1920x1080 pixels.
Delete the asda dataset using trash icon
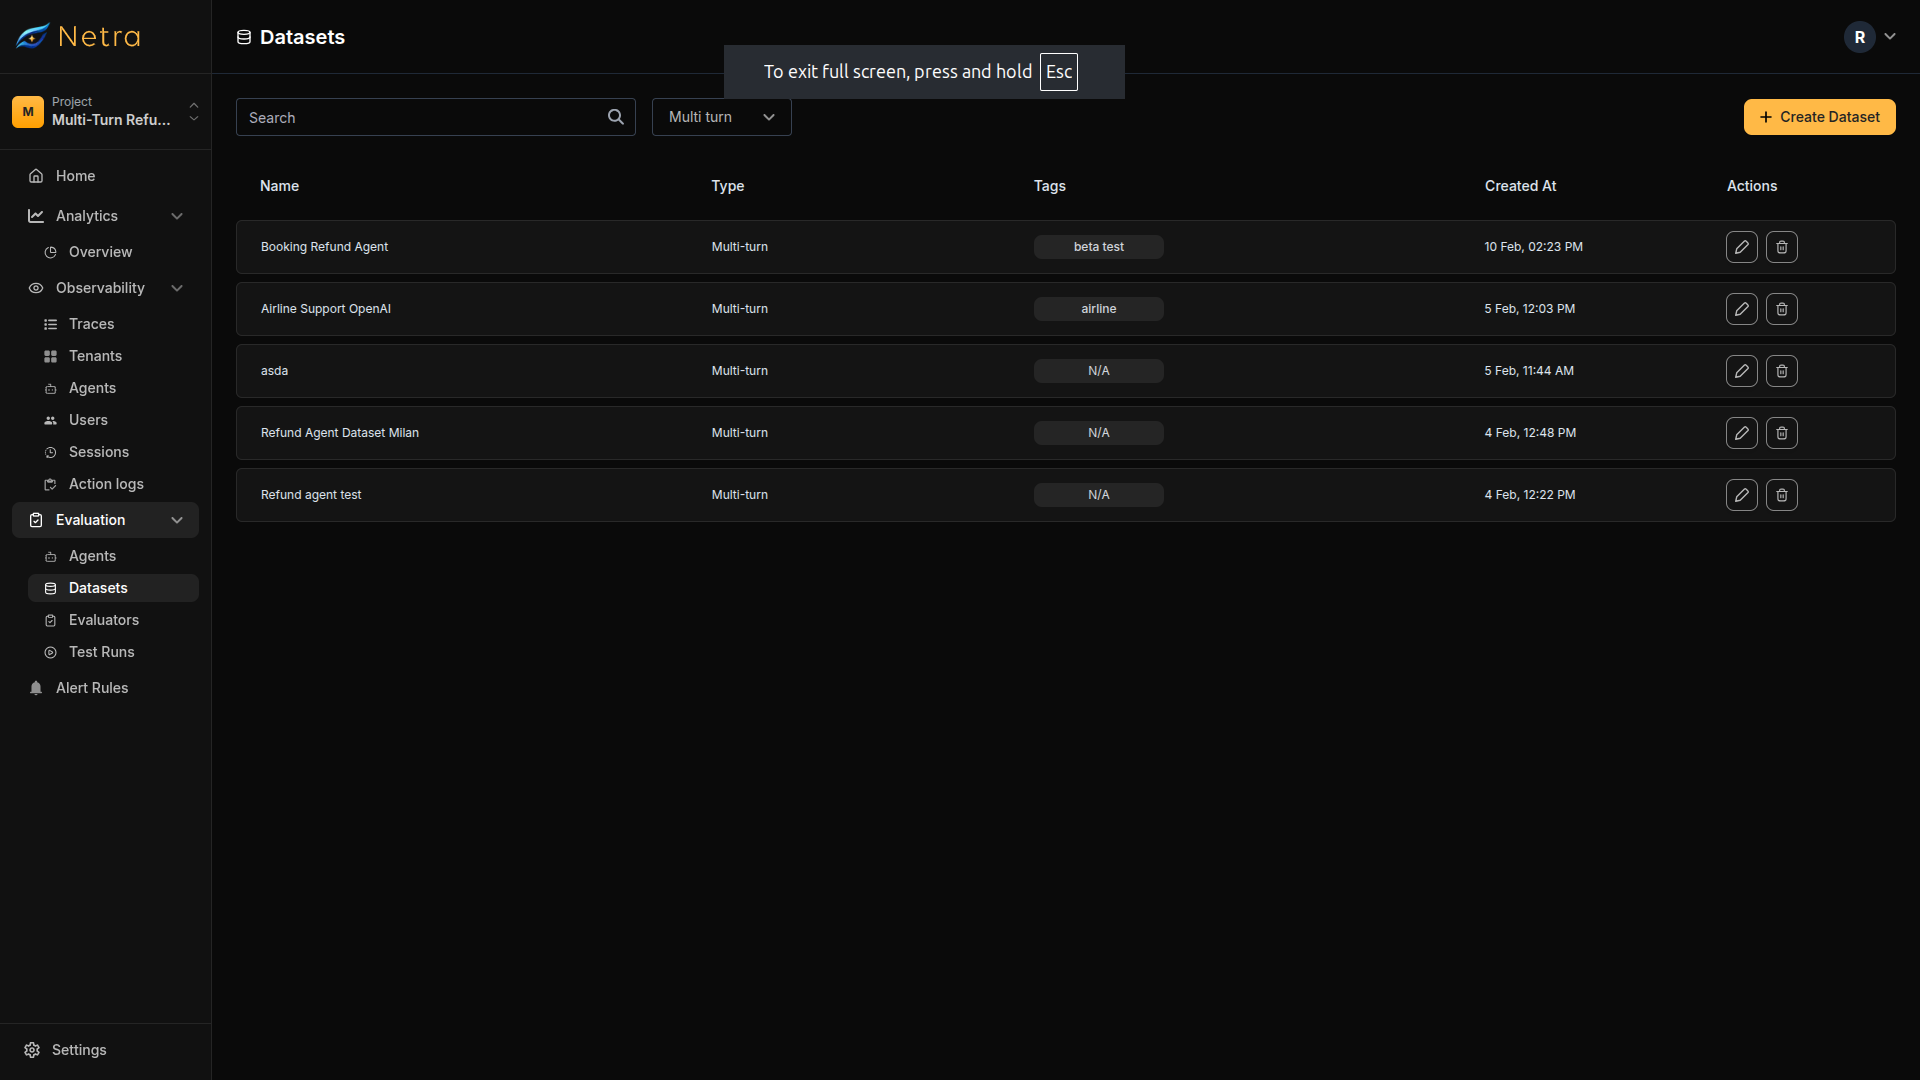1782,370
